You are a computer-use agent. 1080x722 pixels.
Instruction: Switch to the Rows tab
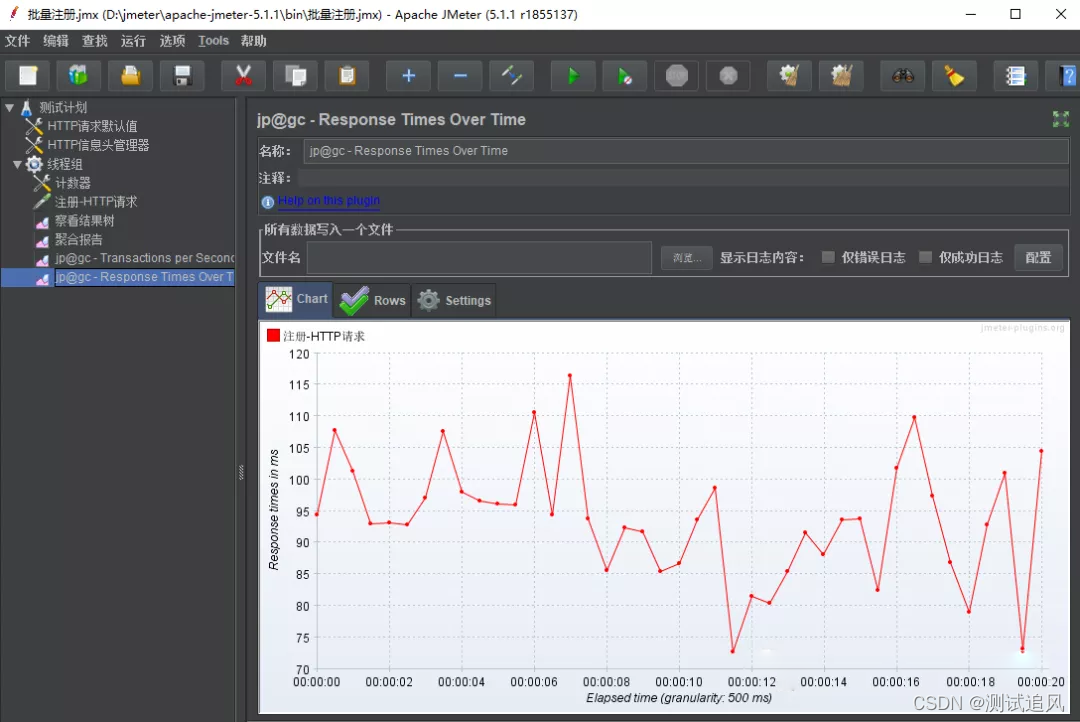coord(373,300)
